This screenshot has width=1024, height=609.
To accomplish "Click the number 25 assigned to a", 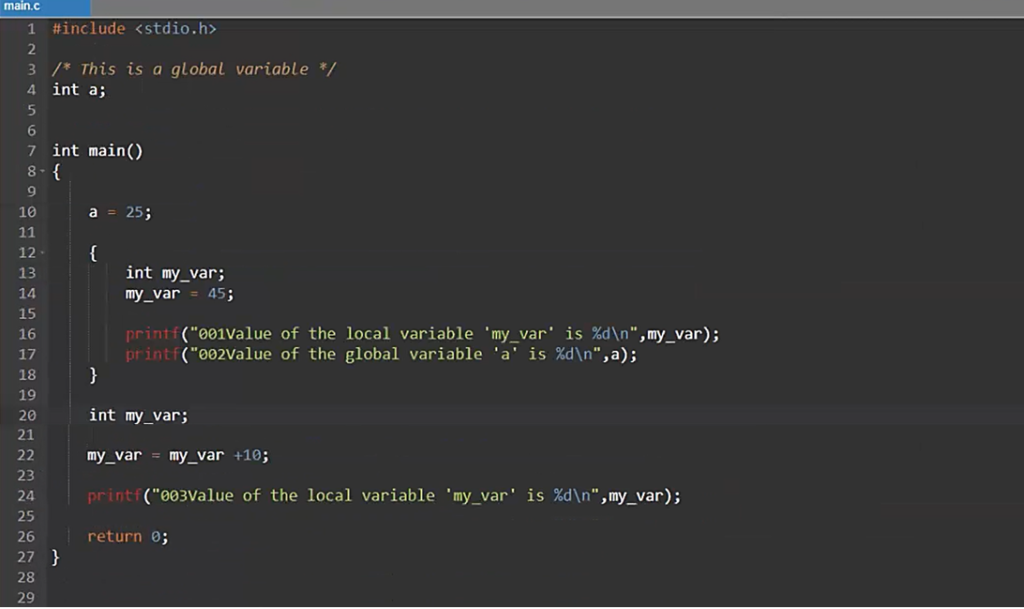I will click(x=135, y=212).
